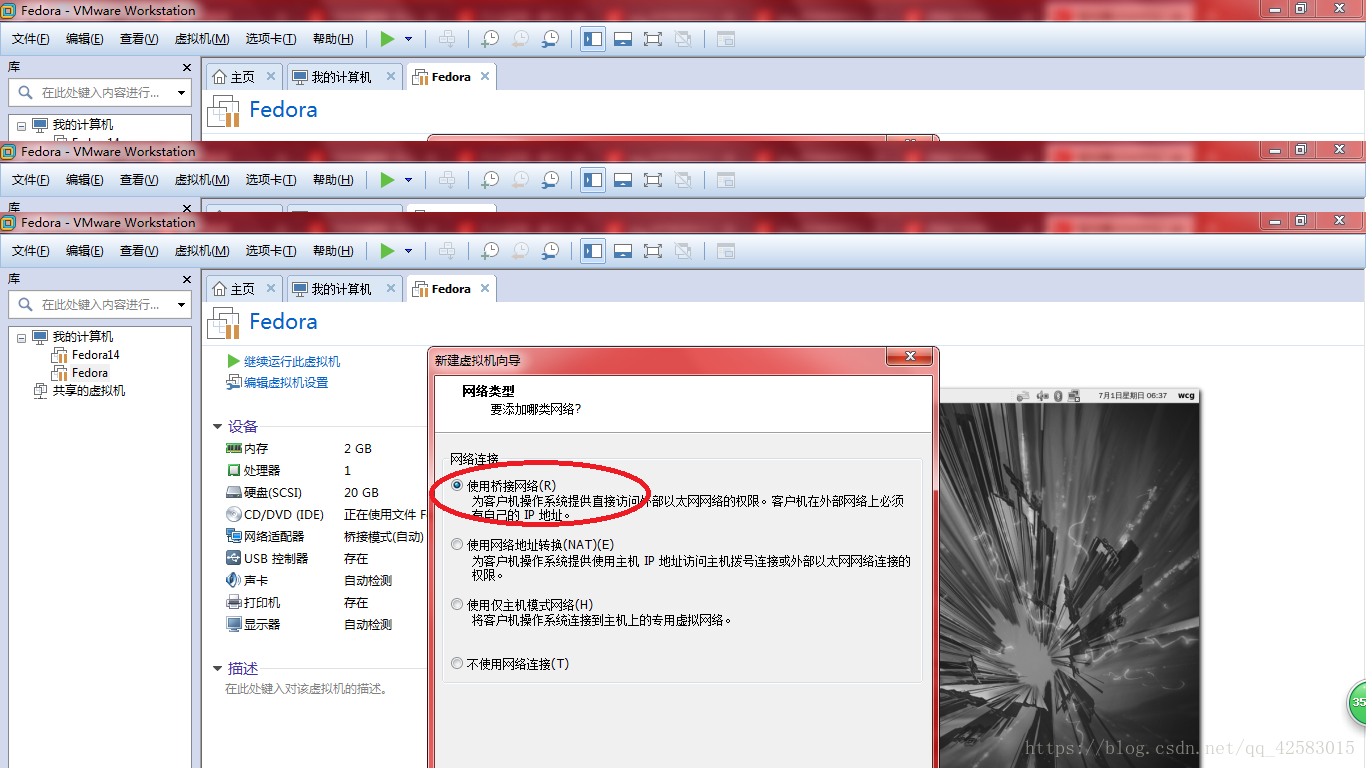This screenshot has height=768, width=1366.
Task: Click the 硬盘(SCSI) hard disk icon
Action: 234,492
